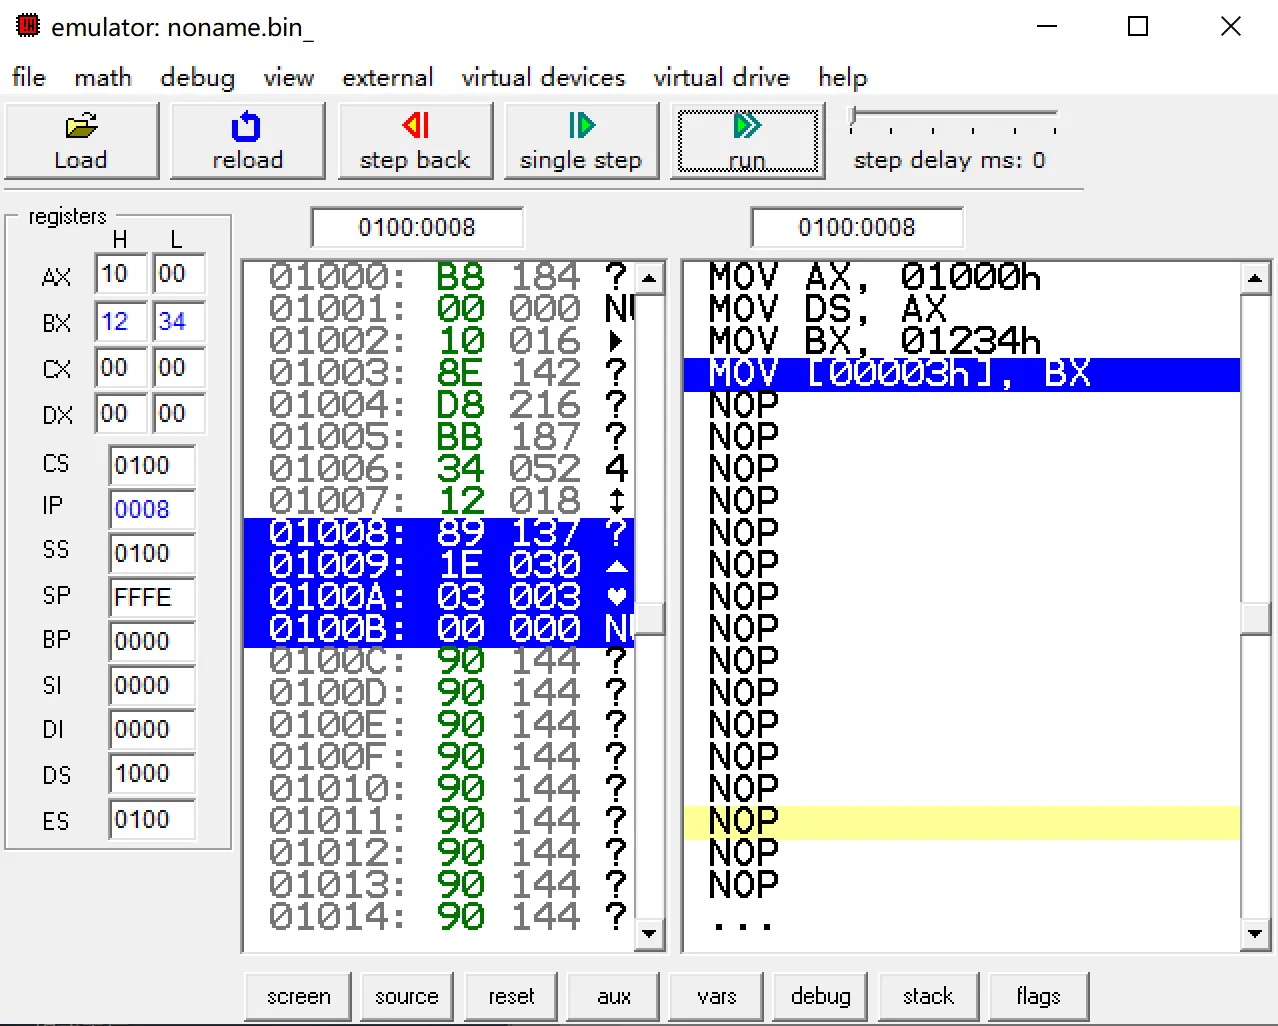Open the external menu
Image resolution: width=1278 pixels, height=1026 pixels.
388,77
